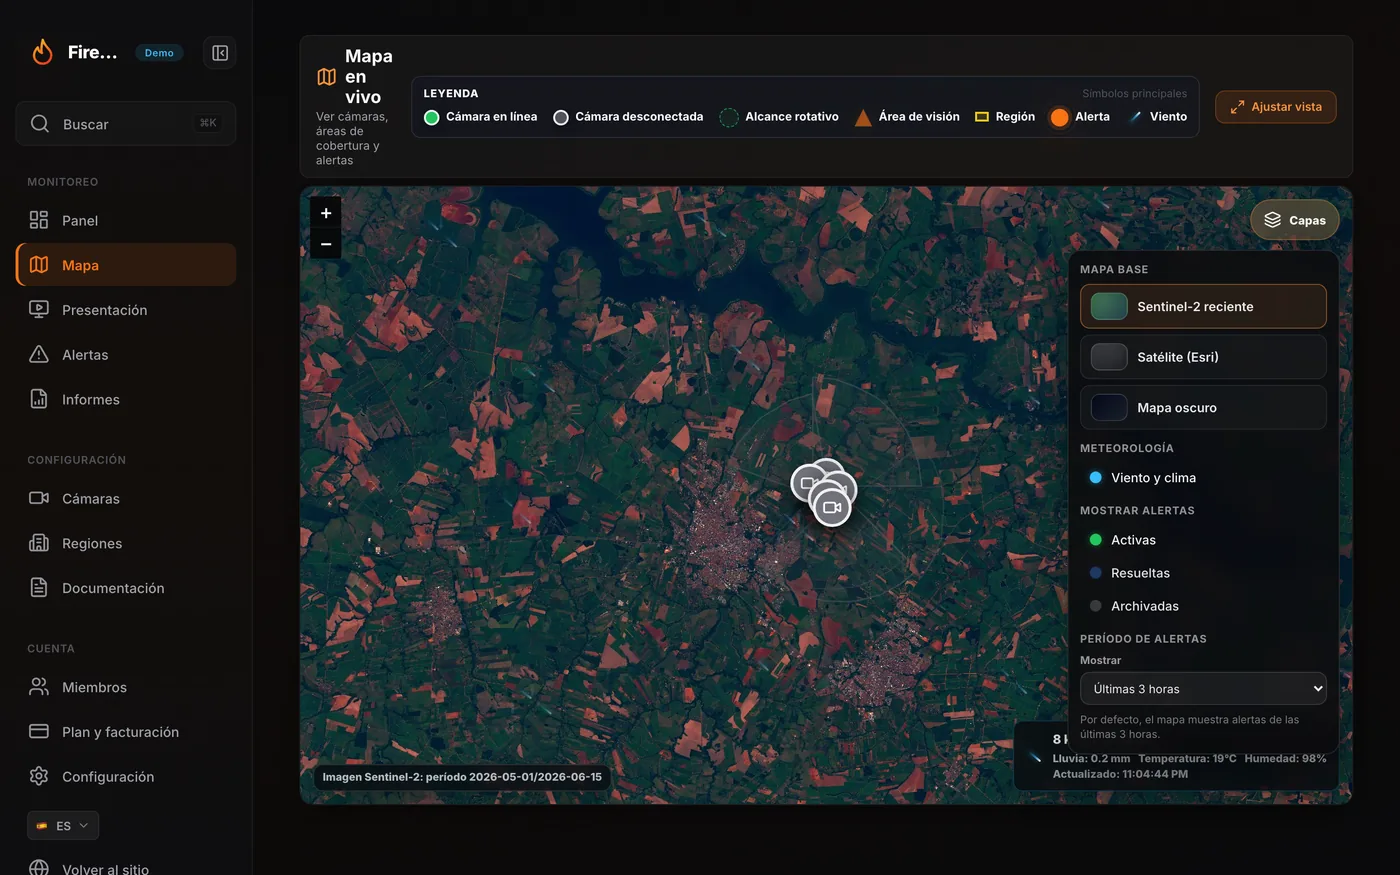Screen dimensions: 1400x875
Task: Click the expand arrows icon in Ajustar vista
Action: (1237, 107)
